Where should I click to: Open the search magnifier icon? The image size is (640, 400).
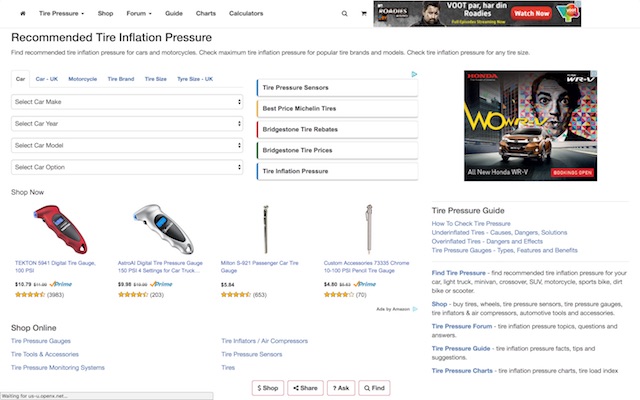pos(344,13)
